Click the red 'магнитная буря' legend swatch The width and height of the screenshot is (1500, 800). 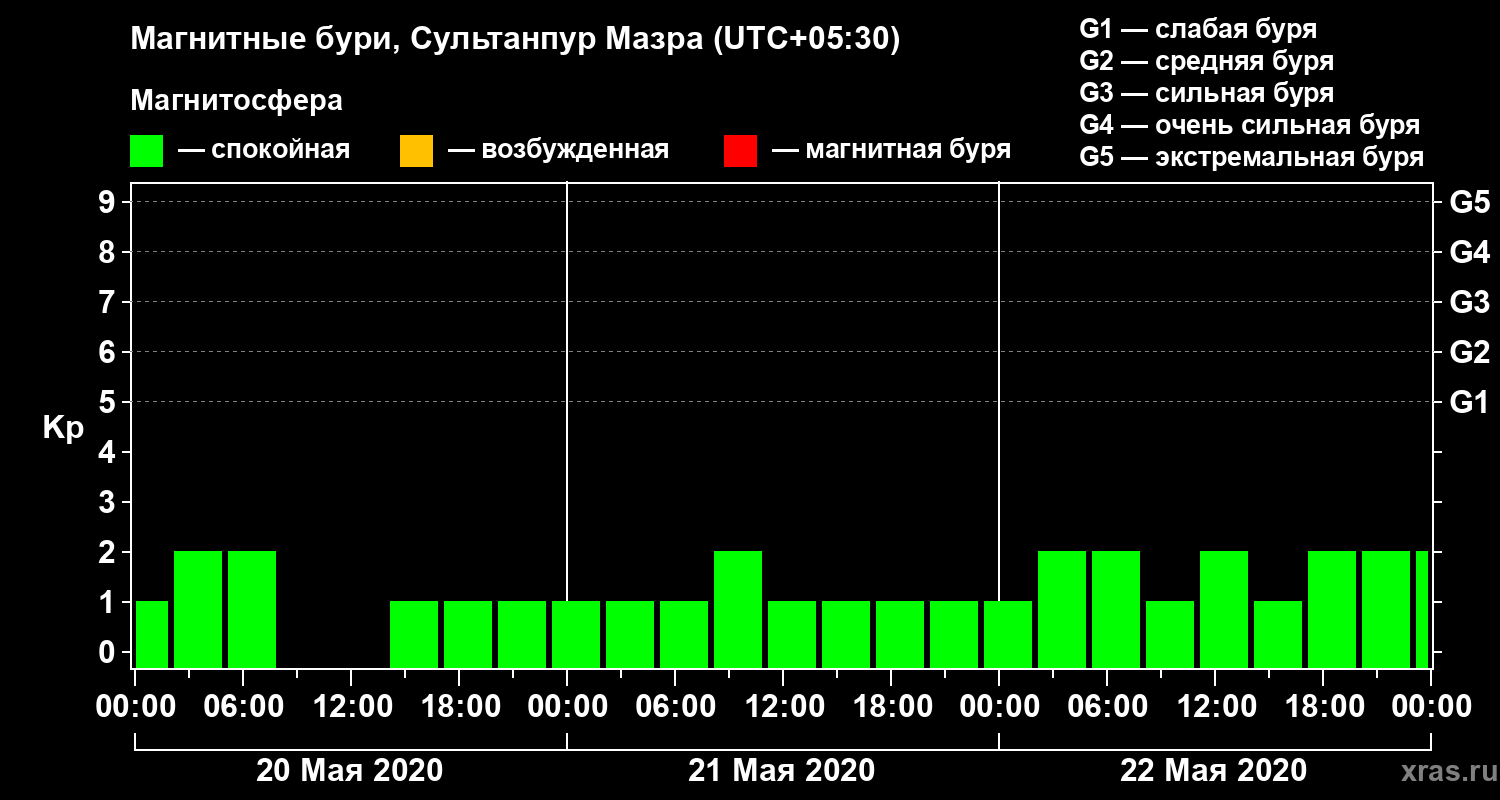pyautogui.click(x=740, y=150)
